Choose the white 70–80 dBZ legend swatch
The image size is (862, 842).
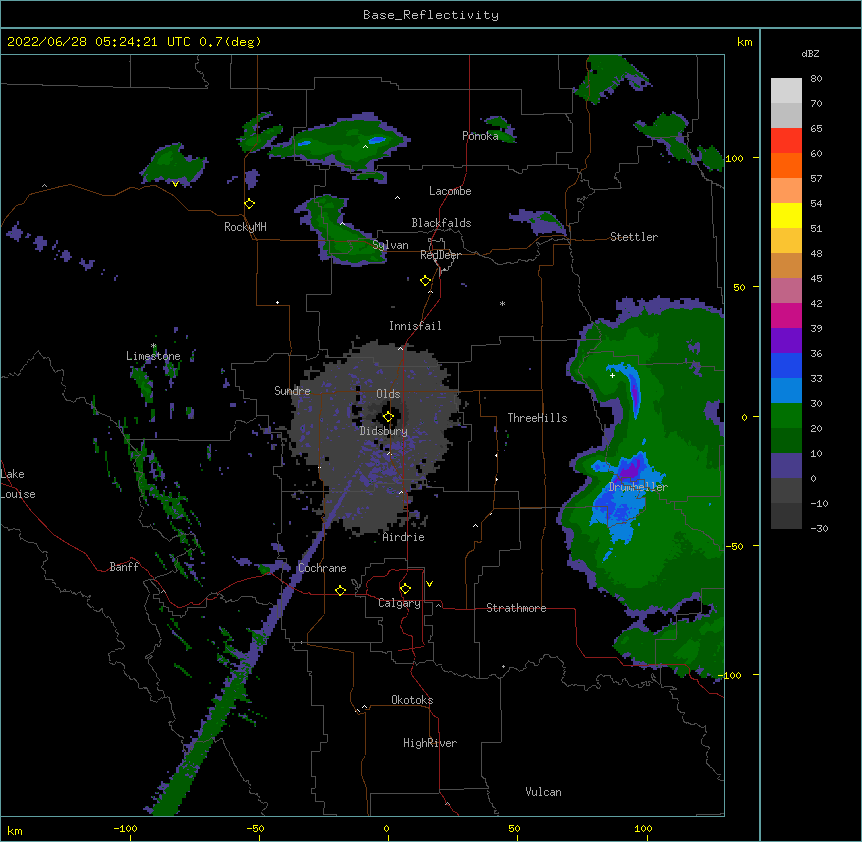coord(786,91)
